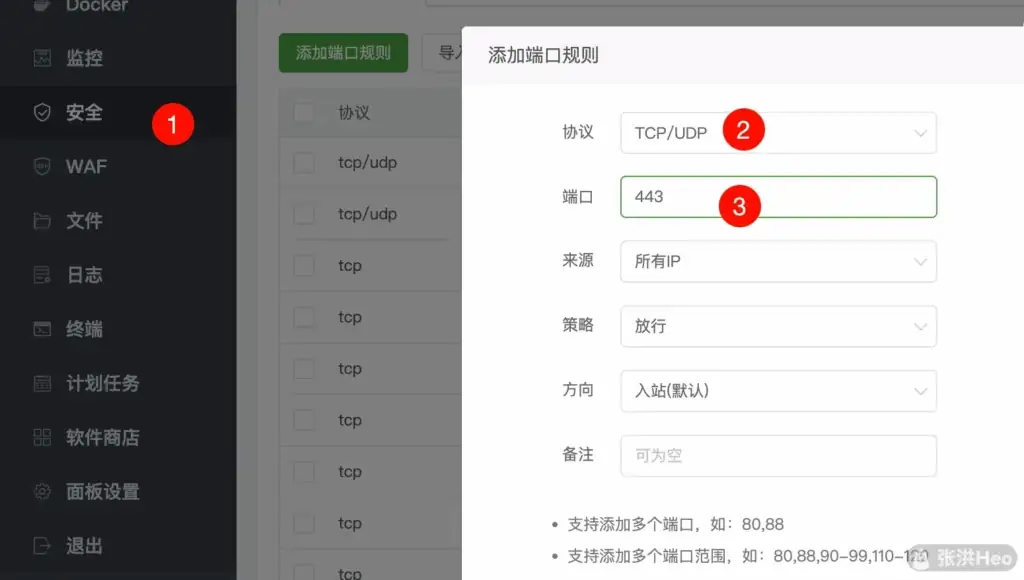Check the third tcp rule's checkbox
The height and width of the screenshot is (580, 1024).
(x=304, y=368)
